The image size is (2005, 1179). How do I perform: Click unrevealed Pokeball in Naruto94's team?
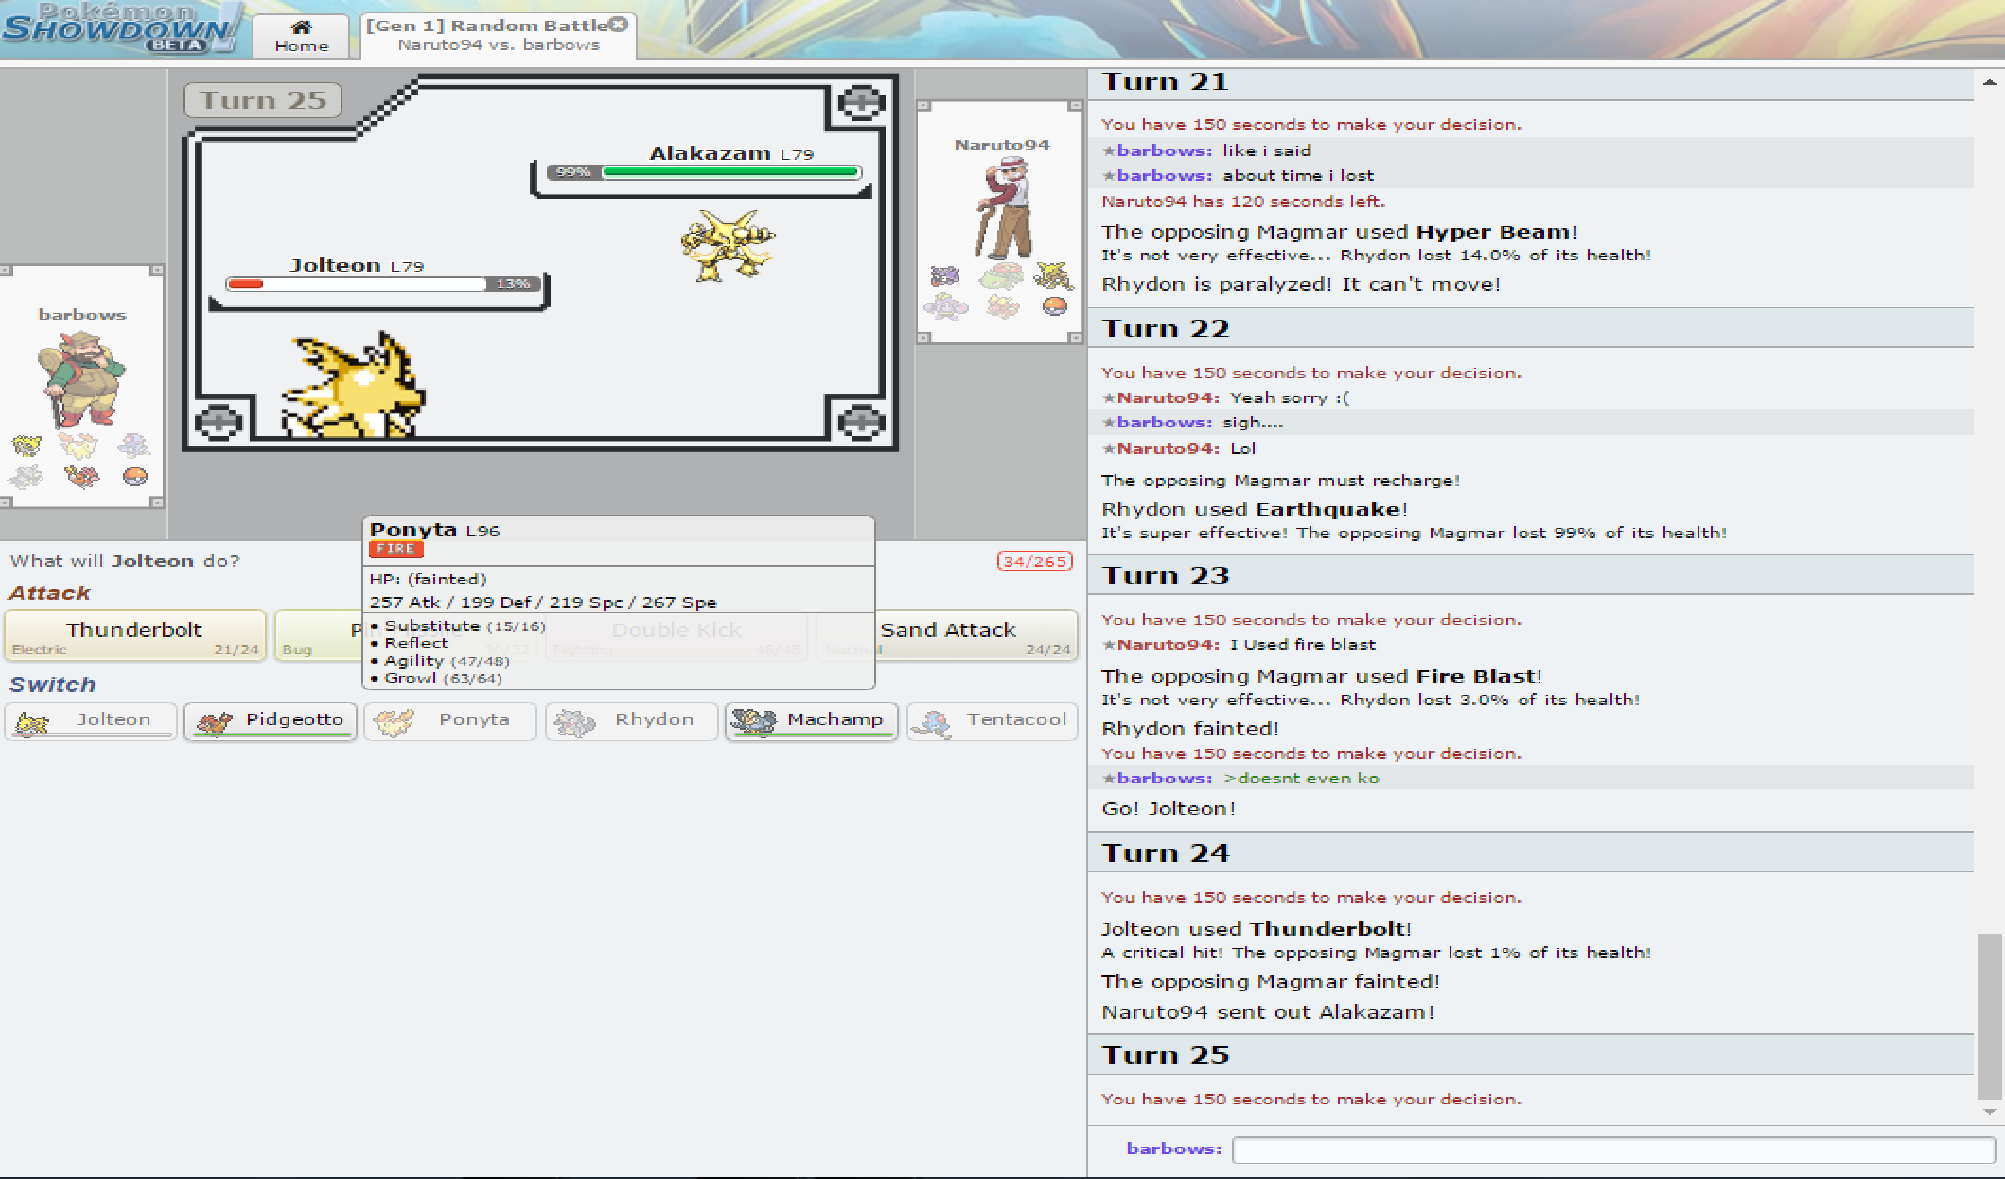1054,306
